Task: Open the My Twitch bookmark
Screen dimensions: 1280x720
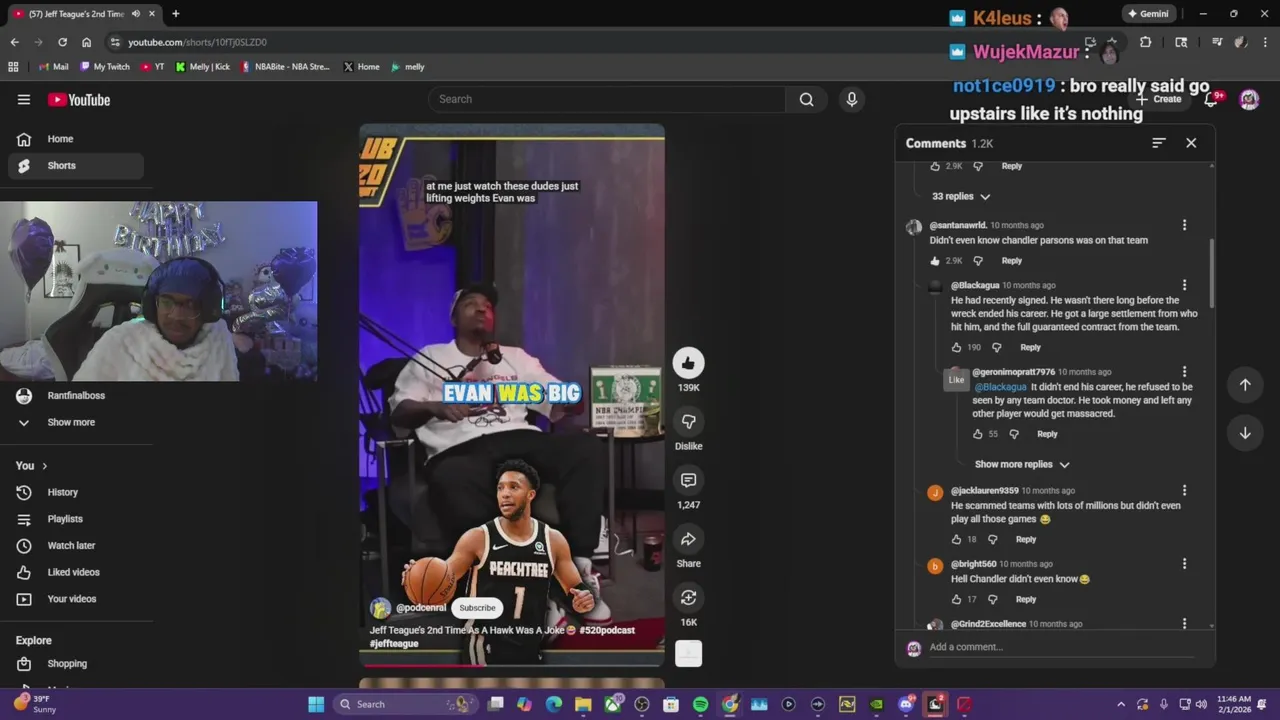Action: pyautogui.click(x=105, y=67)
